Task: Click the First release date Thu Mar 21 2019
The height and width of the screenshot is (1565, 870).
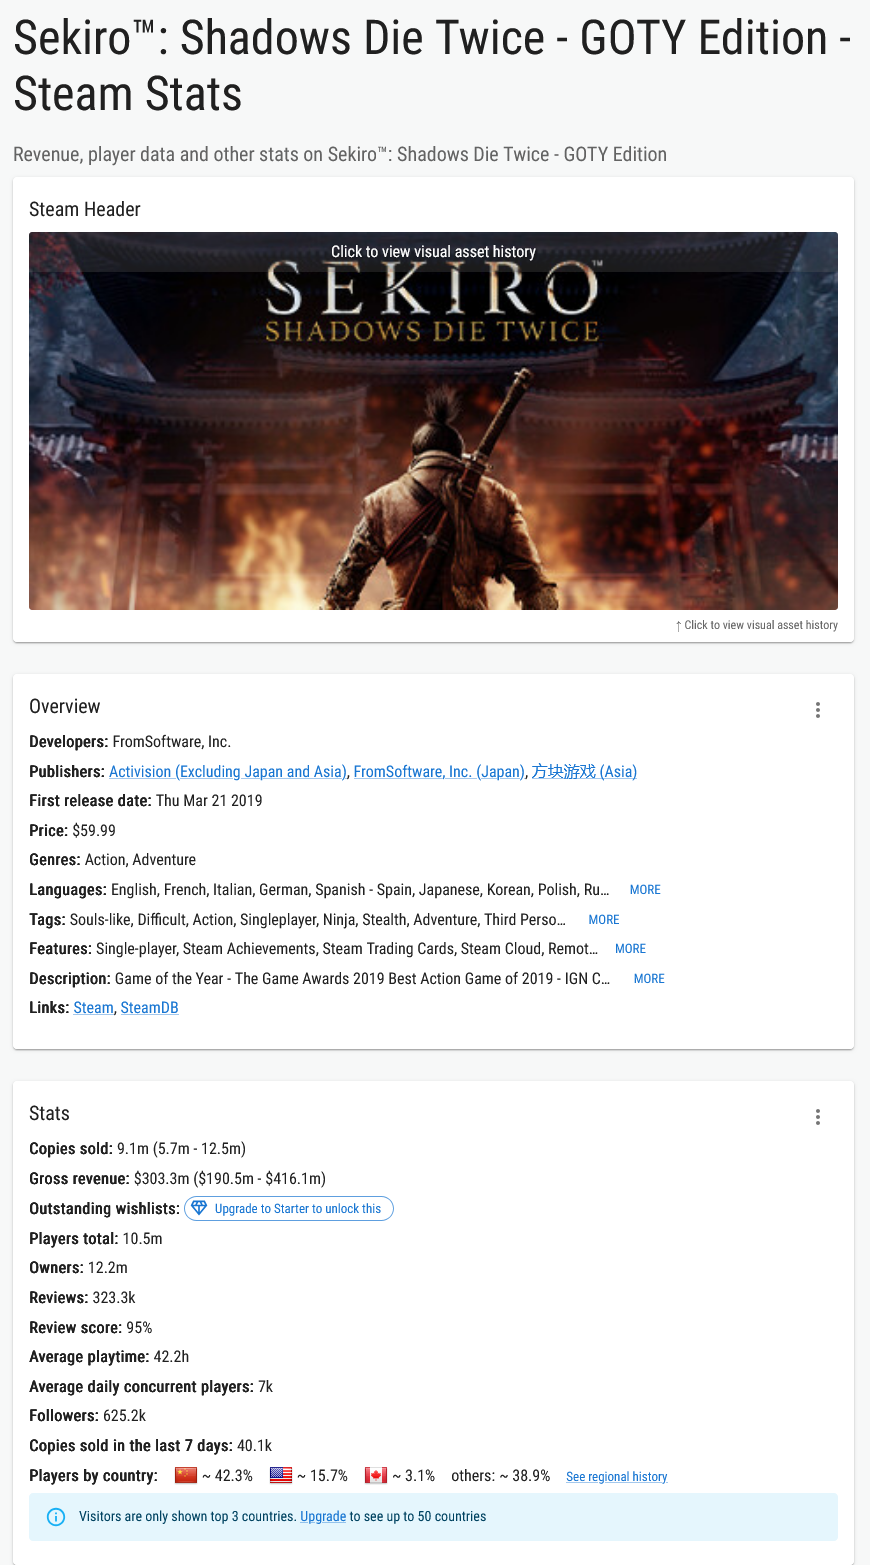Action: tap(146, 801)
